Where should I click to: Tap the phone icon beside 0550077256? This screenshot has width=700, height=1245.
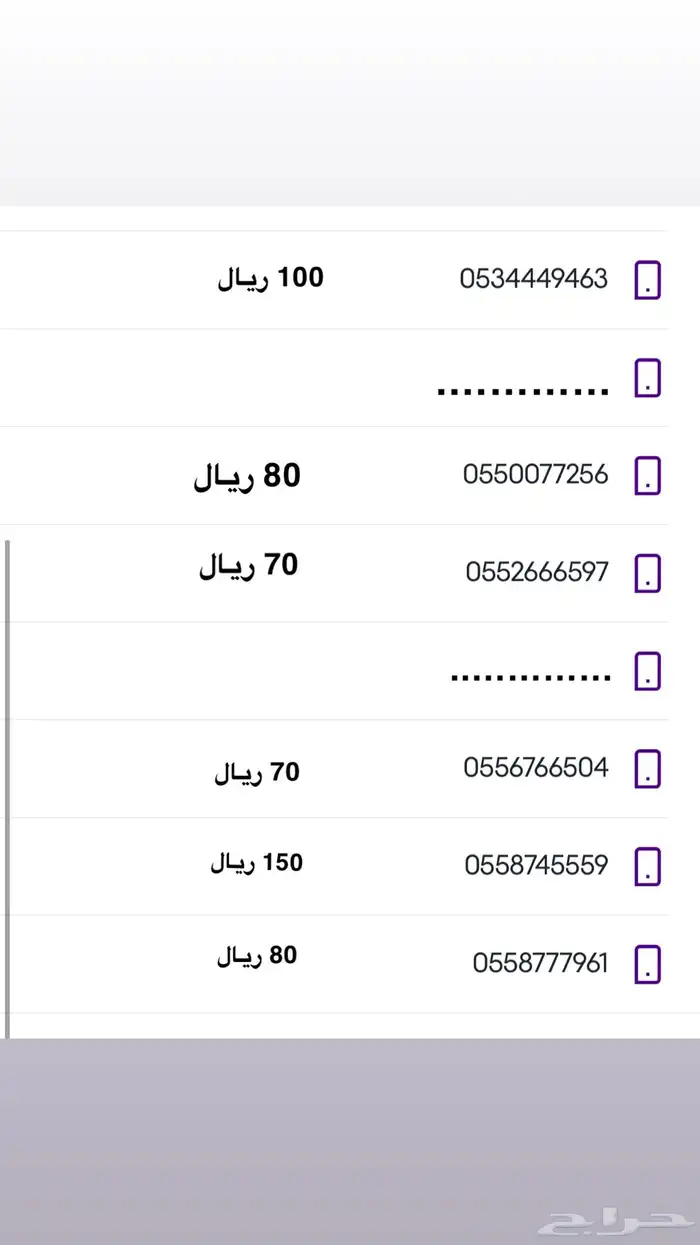[x=647, y=475]
